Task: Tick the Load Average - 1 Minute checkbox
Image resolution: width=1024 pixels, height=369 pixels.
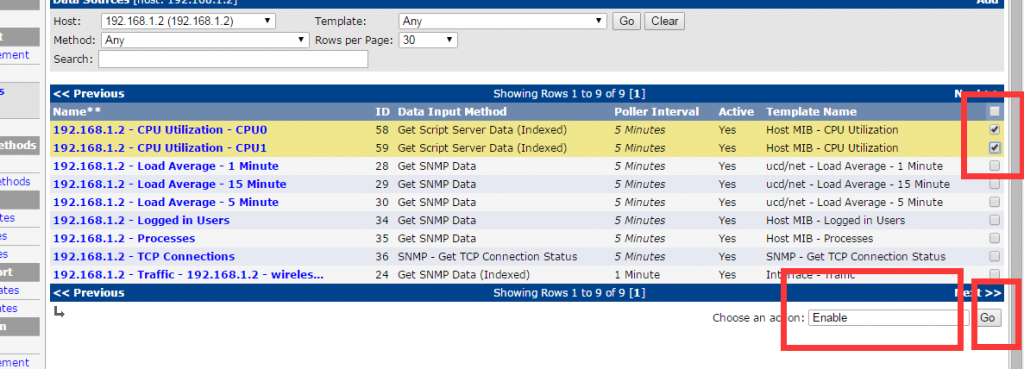Action: tap(994, 166)
